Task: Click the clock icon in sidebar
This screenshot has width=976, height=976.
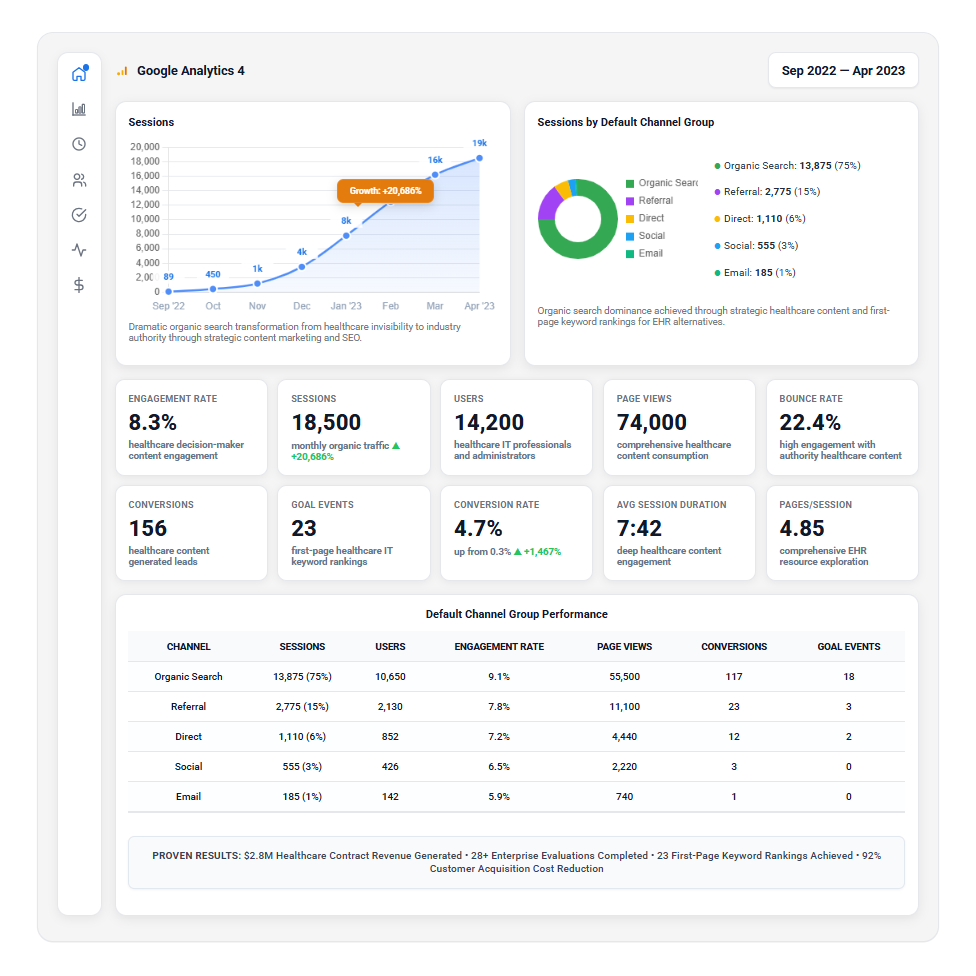Action: pos(79,144)
